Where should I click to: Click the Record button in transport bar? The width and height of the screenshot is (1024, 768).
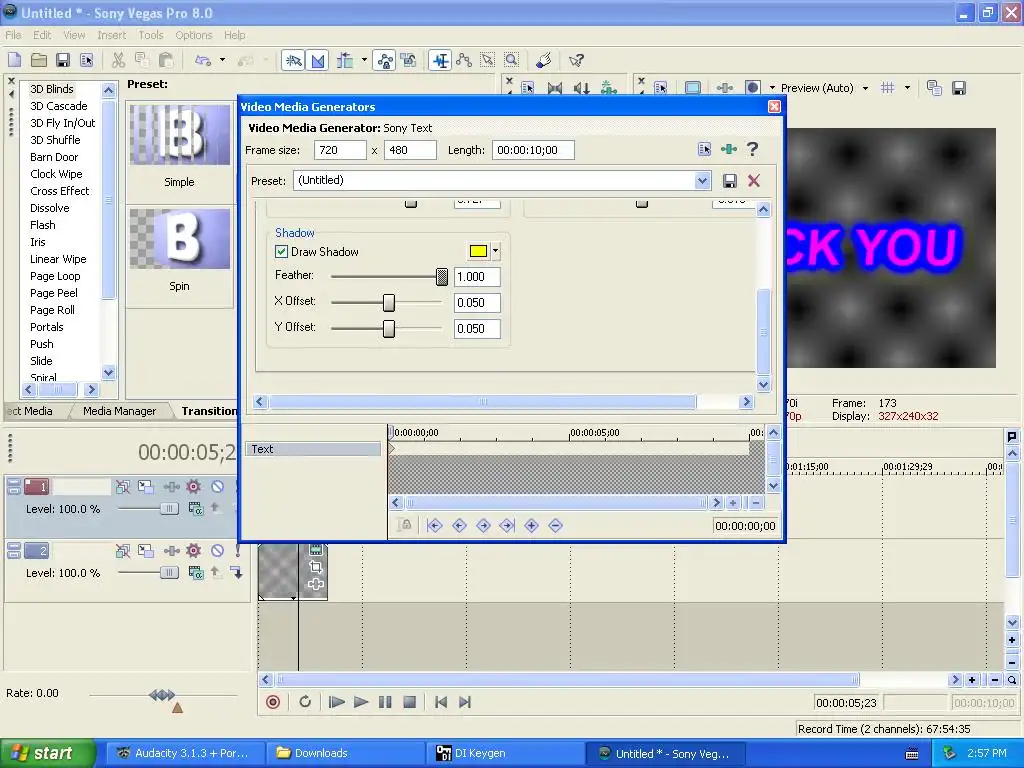pos(273,702)
